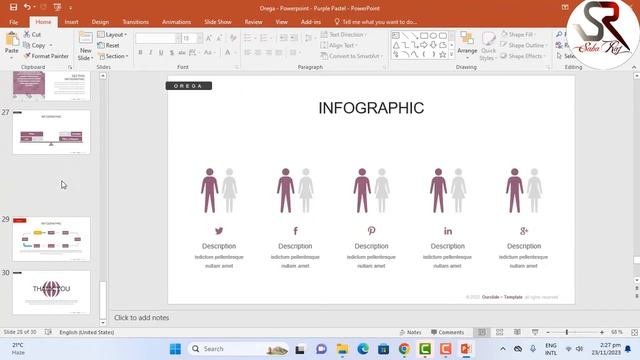This screenshot has width=640, height=360.
Task: Start Slide Show from status bar
Action: 535,332
